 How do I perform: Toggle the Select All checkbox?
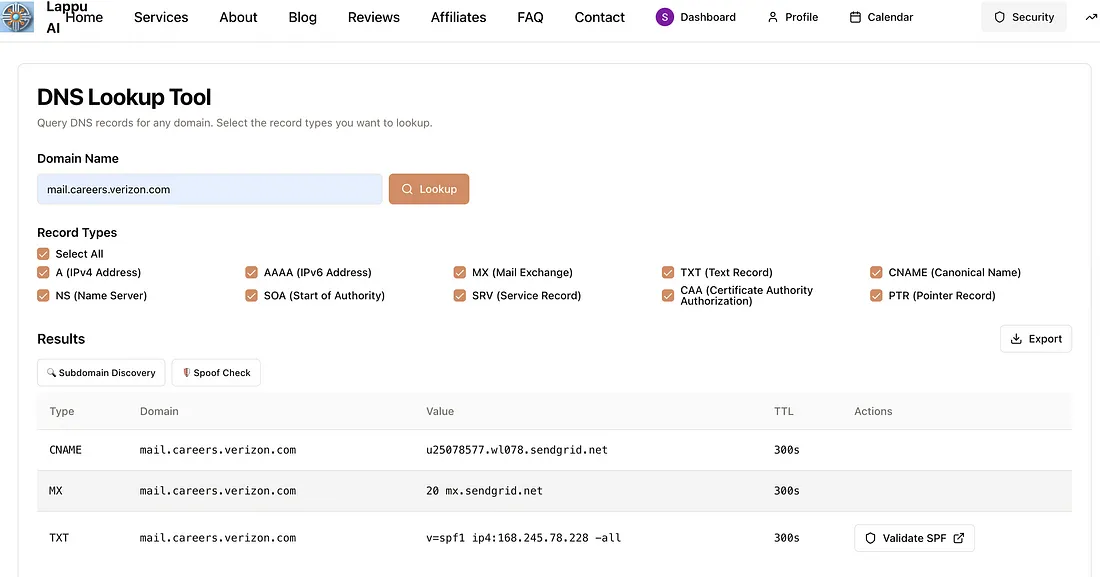click(43, 254)
